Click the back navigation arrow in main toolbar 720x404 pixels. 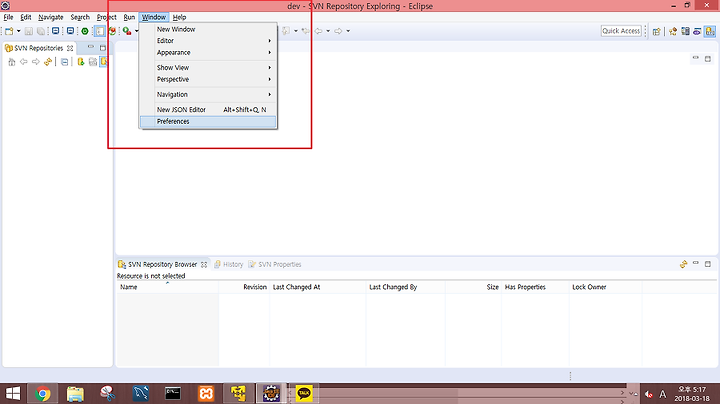[318, 31]
